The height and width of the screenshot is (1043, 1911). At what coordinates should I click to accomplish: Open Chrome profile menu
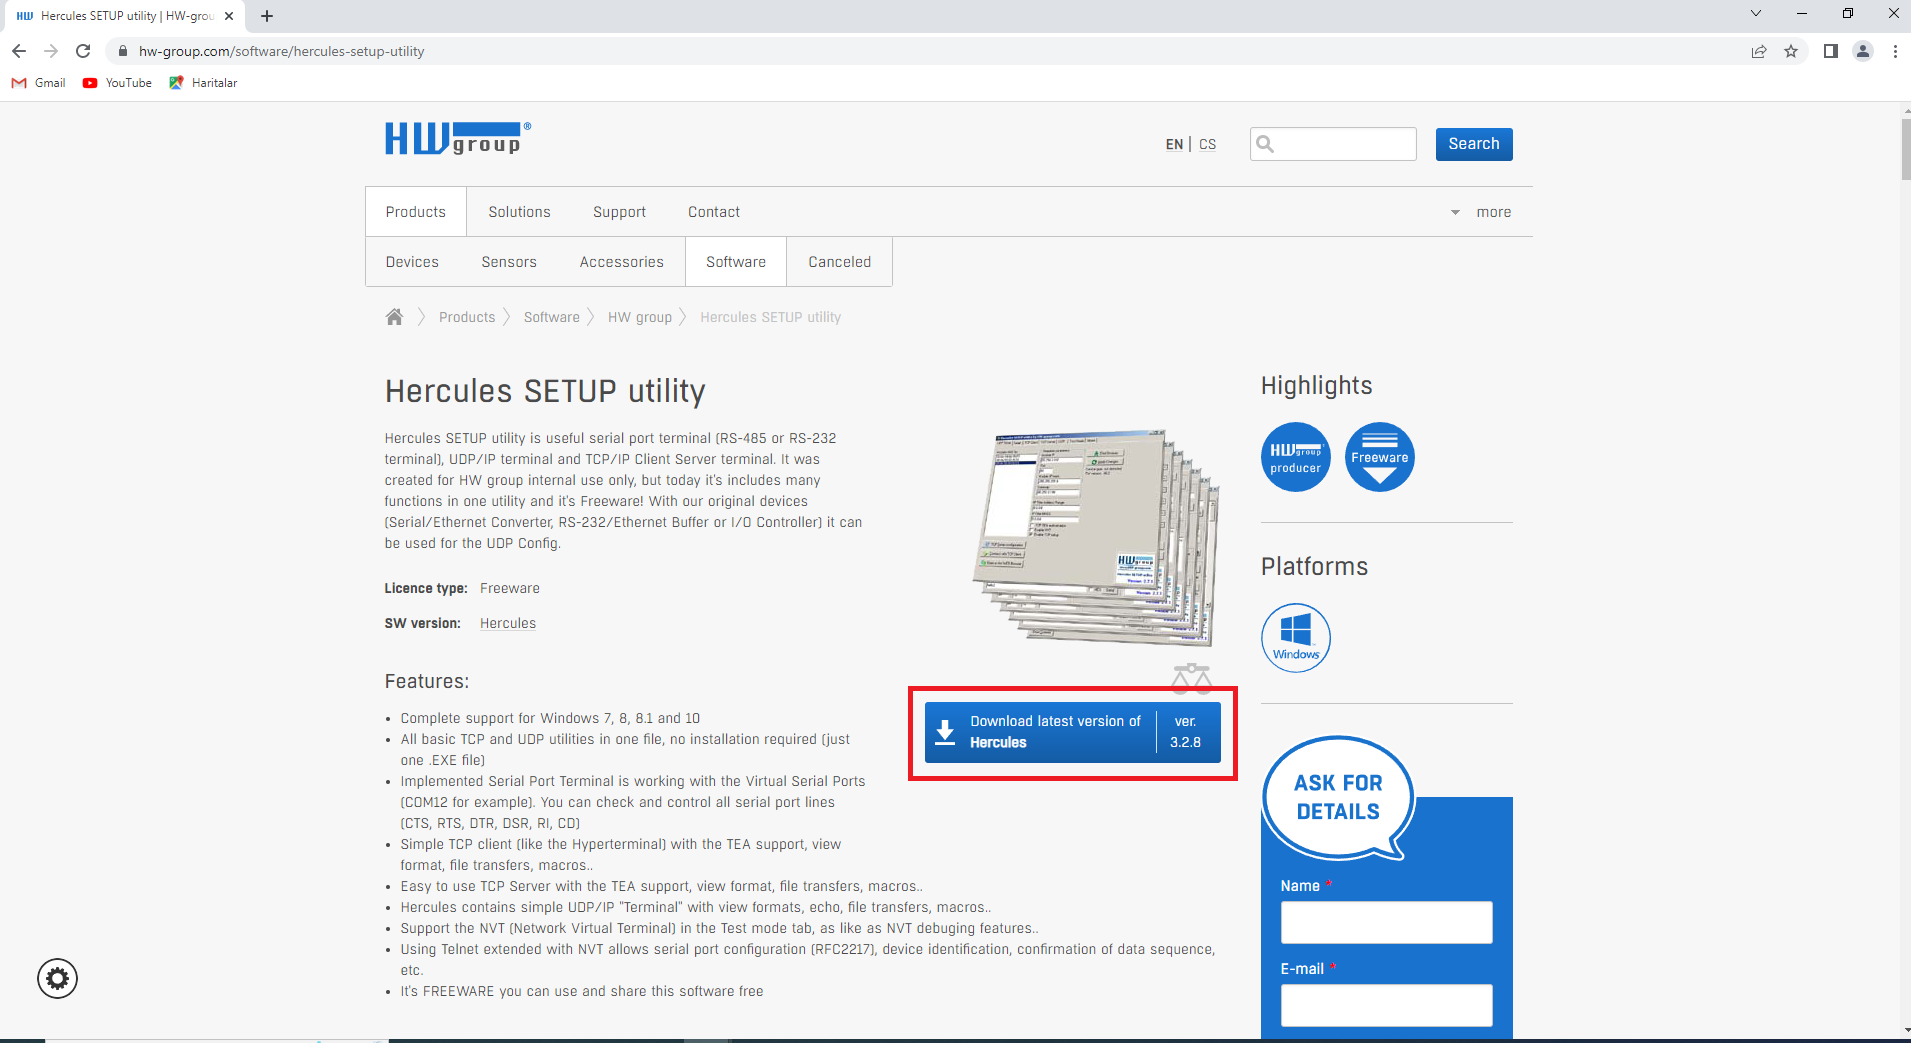(1863, 51)
